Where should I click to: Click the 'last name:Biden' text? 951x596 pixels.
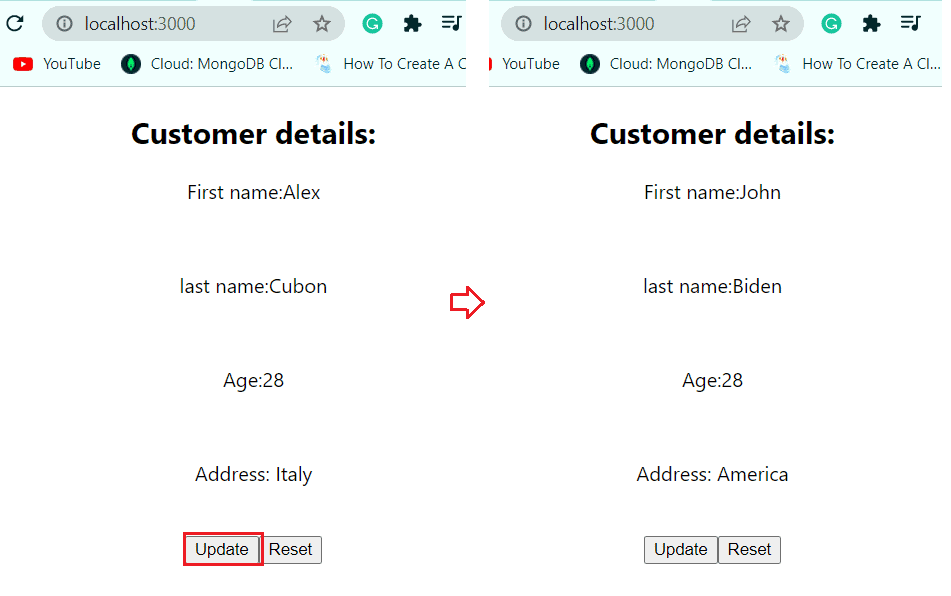[713, 286]
